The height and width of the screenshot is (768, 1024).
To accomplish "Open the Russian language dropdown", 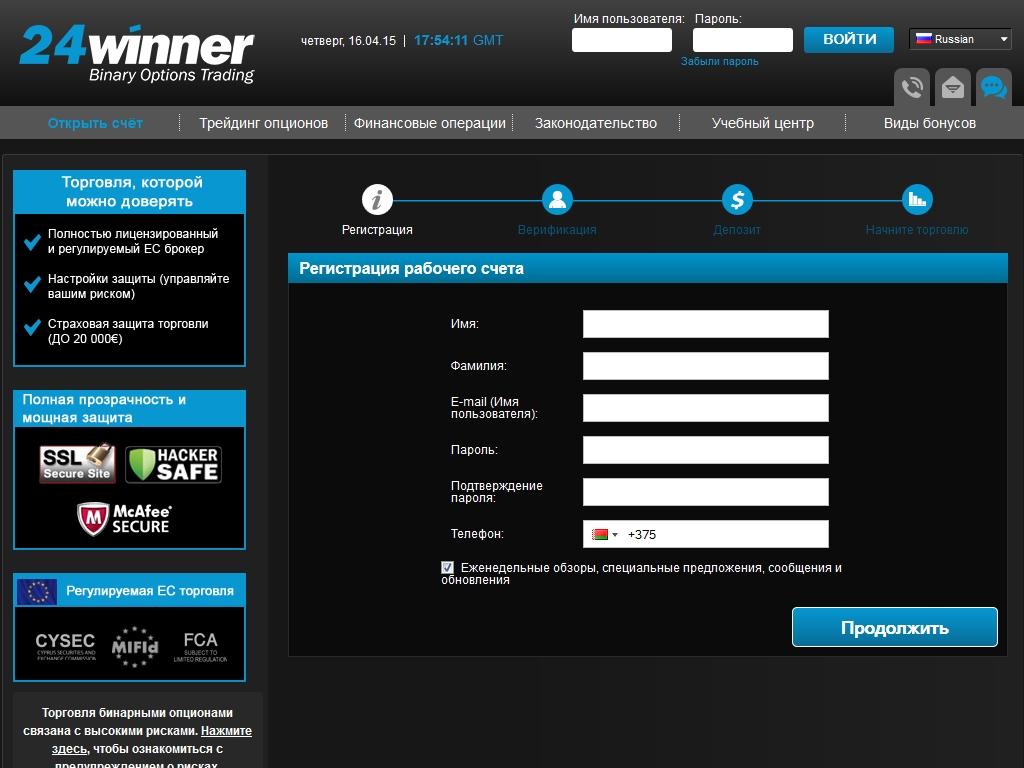I will 960,39.
